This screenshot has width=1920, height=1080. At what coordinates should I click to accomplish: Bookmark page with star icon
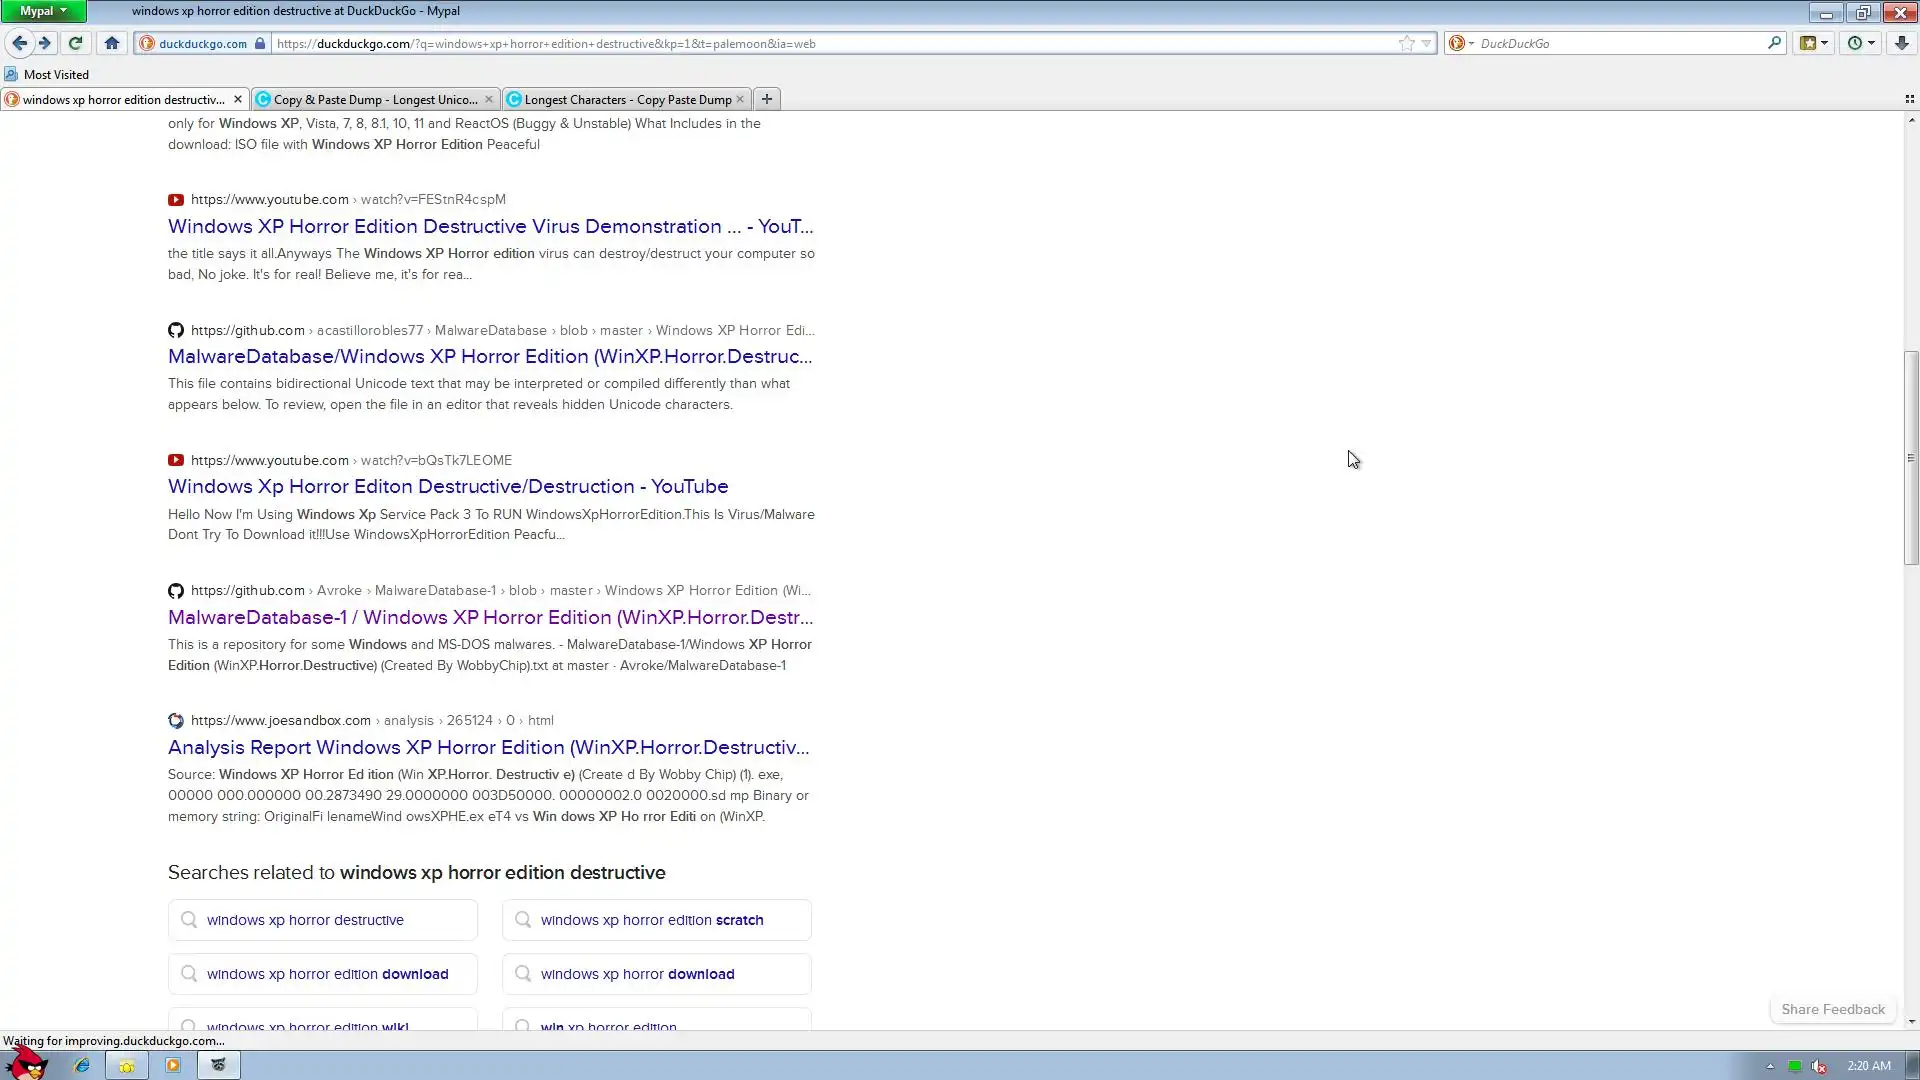click(x=1406, y=43)
